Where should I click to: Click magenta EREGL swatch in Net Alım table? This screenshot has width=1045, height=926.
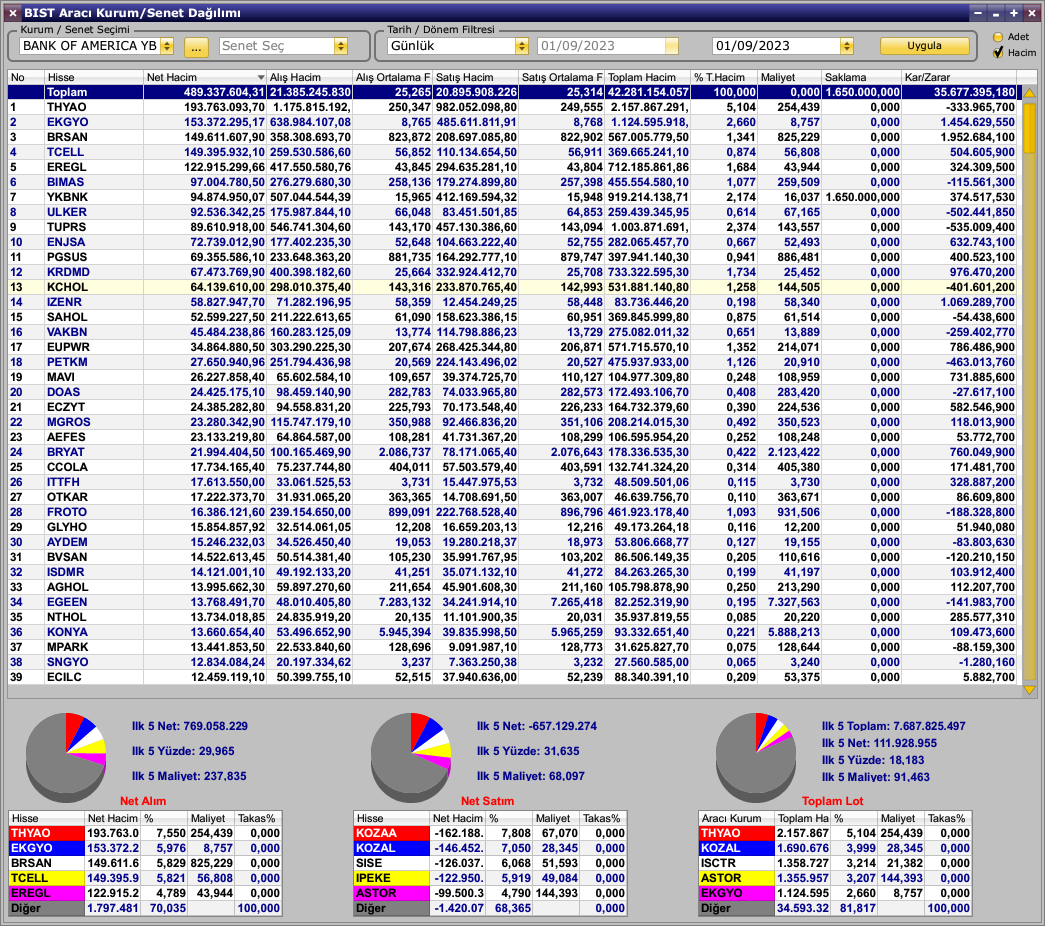pyautogui.click(x=47, y=893)
